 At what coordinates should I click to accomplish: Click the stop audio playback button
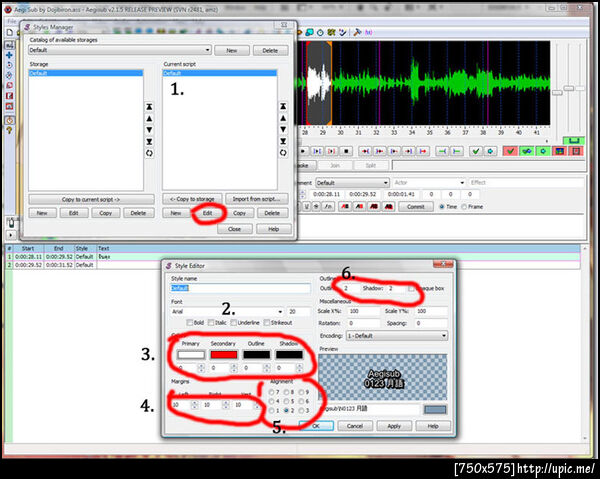[346, 151]
